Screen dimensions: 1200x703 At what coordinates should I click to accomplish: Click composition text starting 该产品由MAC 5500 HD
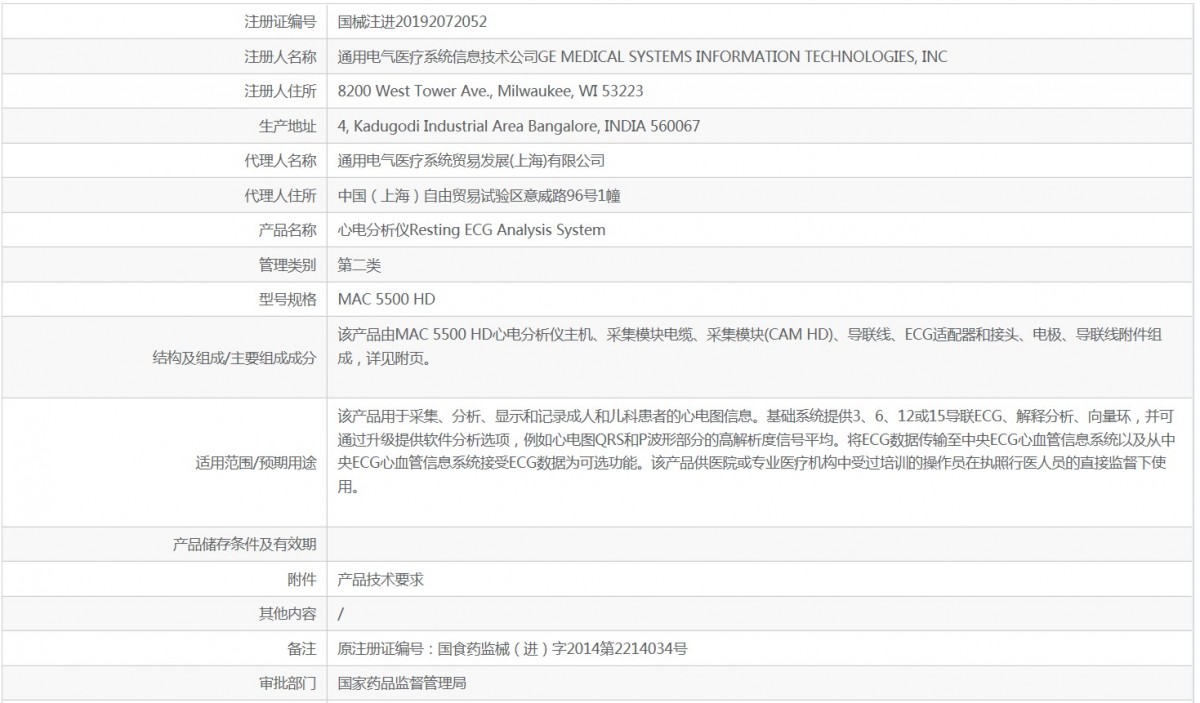[750, 346]
